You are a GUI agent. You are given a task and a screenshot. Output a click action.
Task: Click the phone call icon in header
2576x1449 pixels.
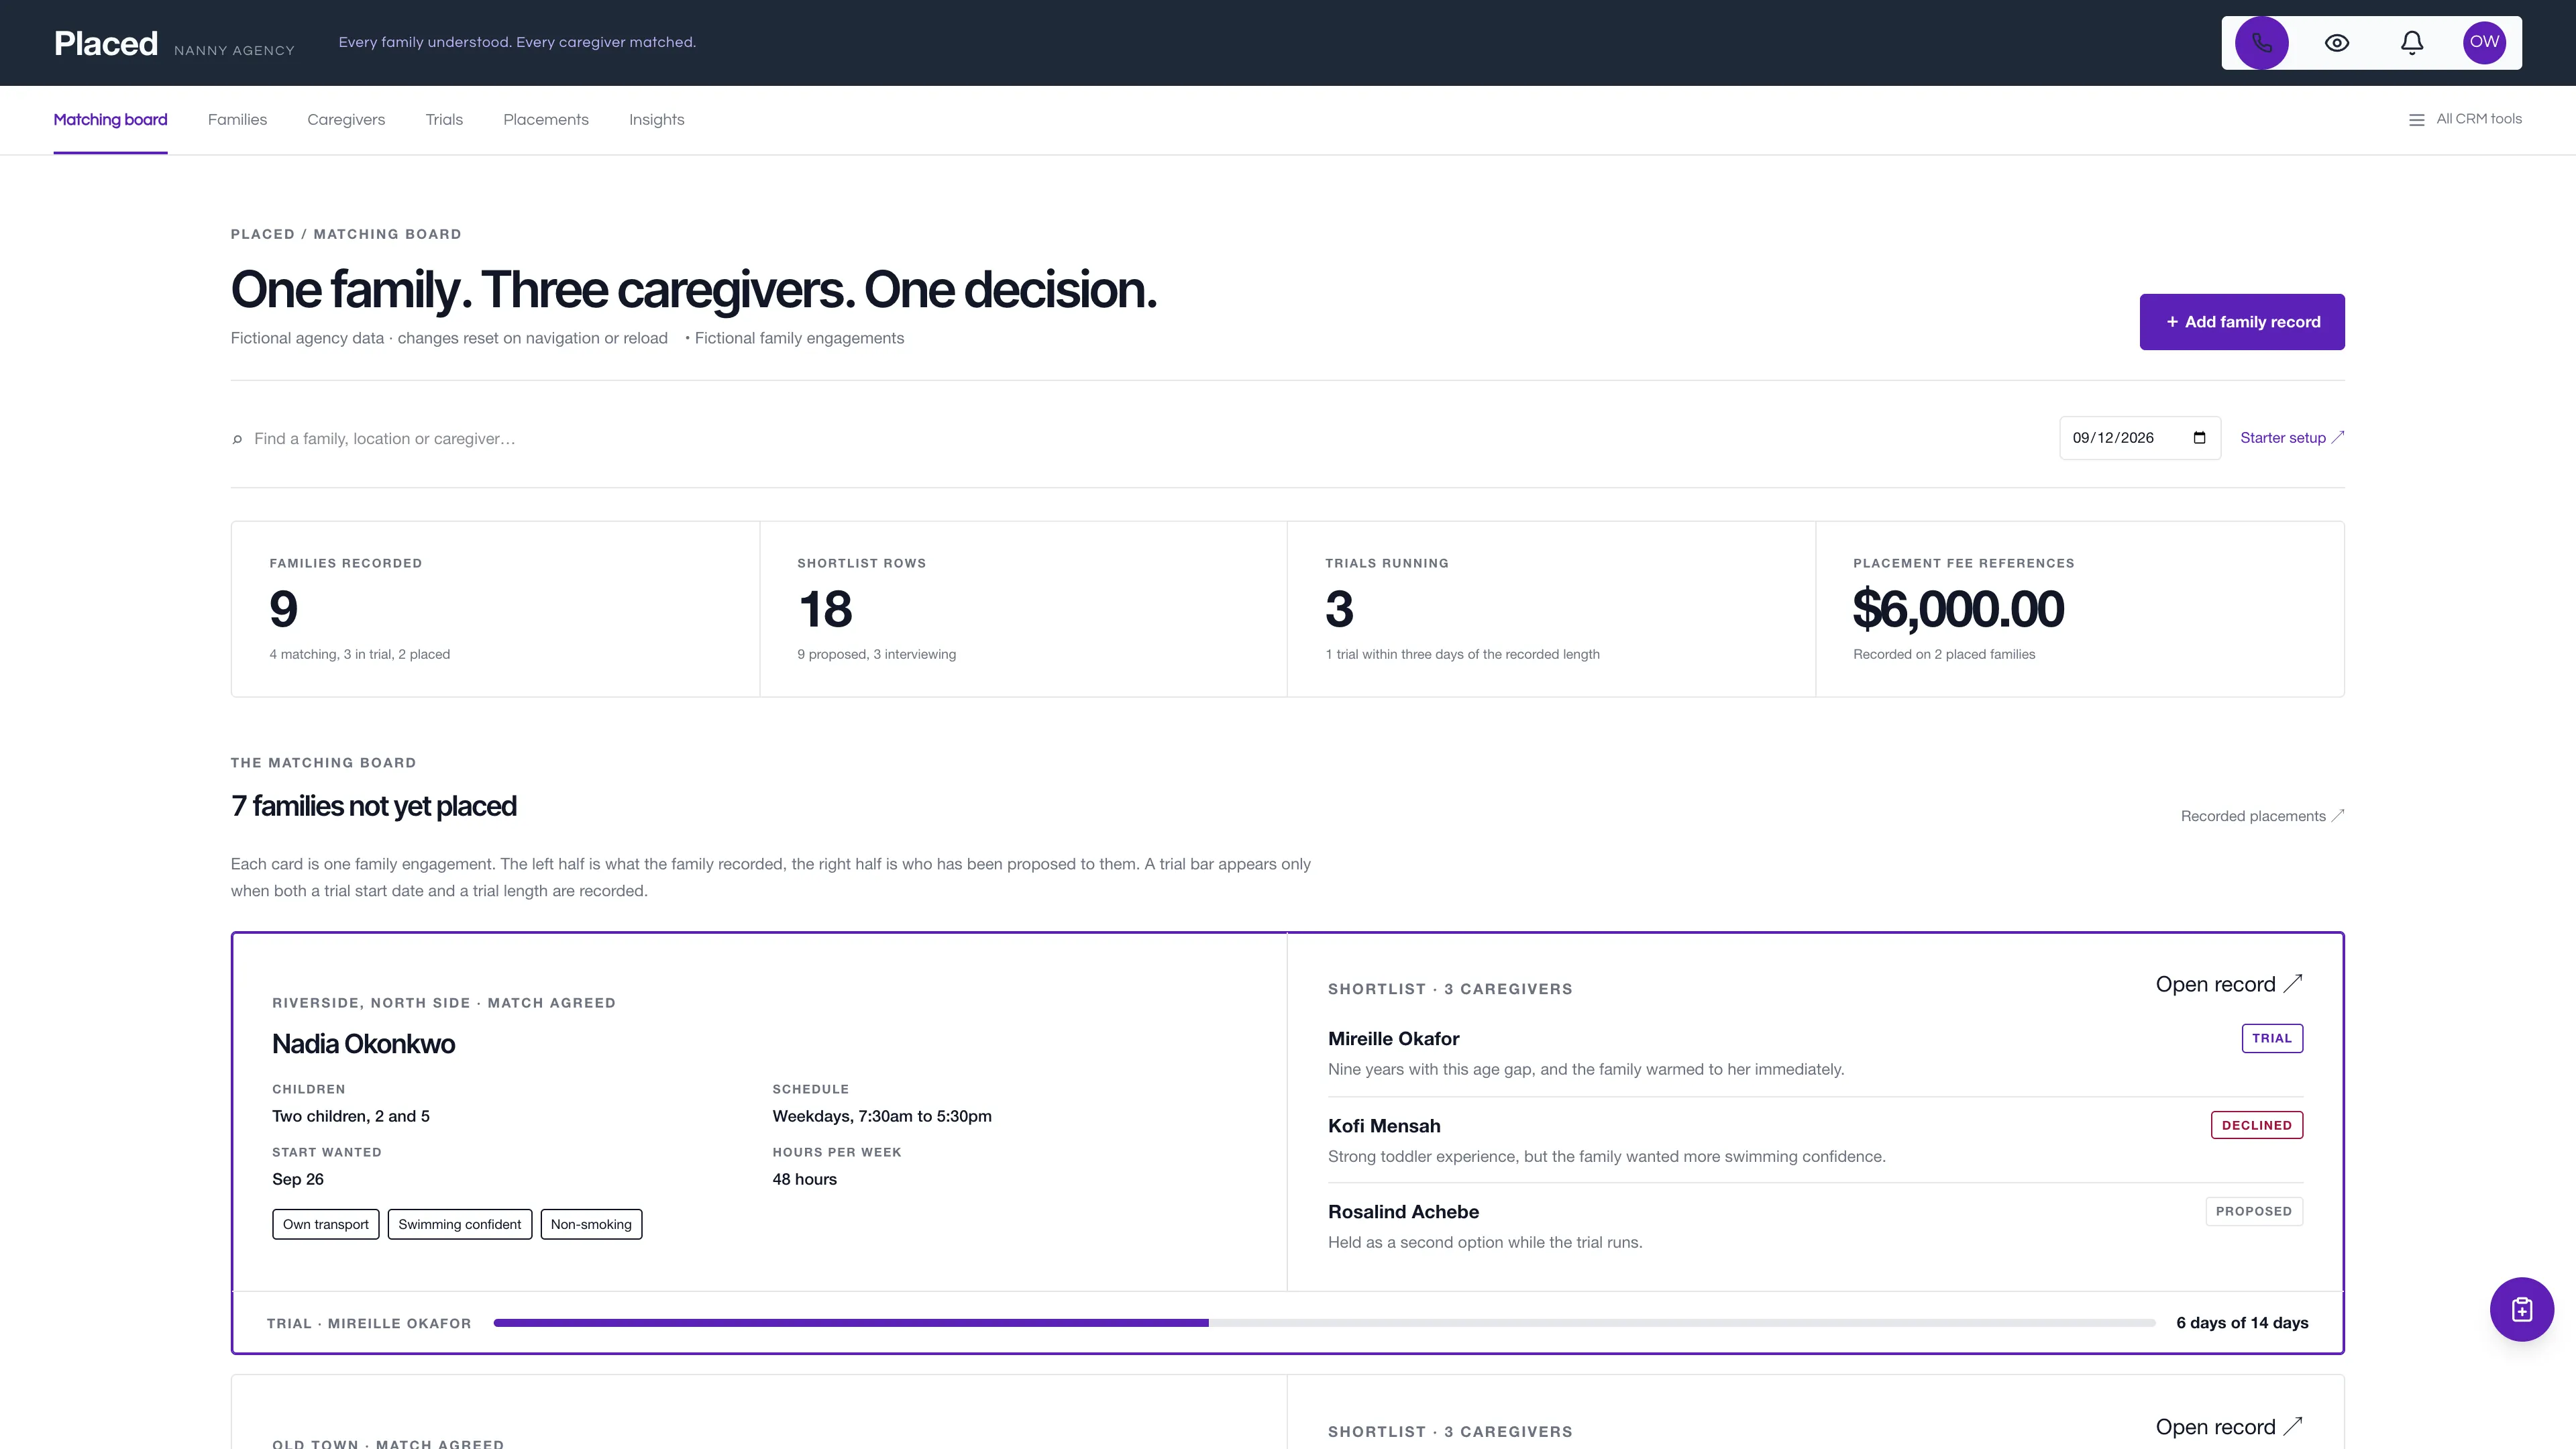tap(2261, 43)
